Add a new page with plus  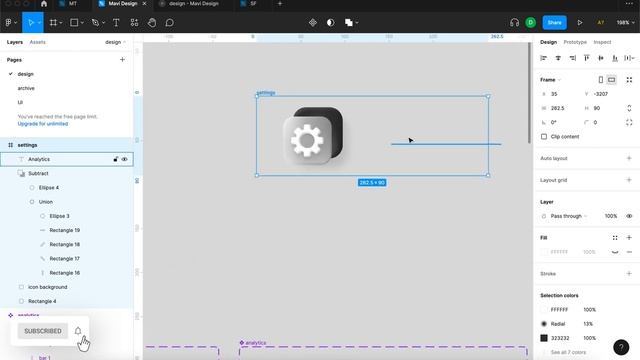tap(122, 60)
